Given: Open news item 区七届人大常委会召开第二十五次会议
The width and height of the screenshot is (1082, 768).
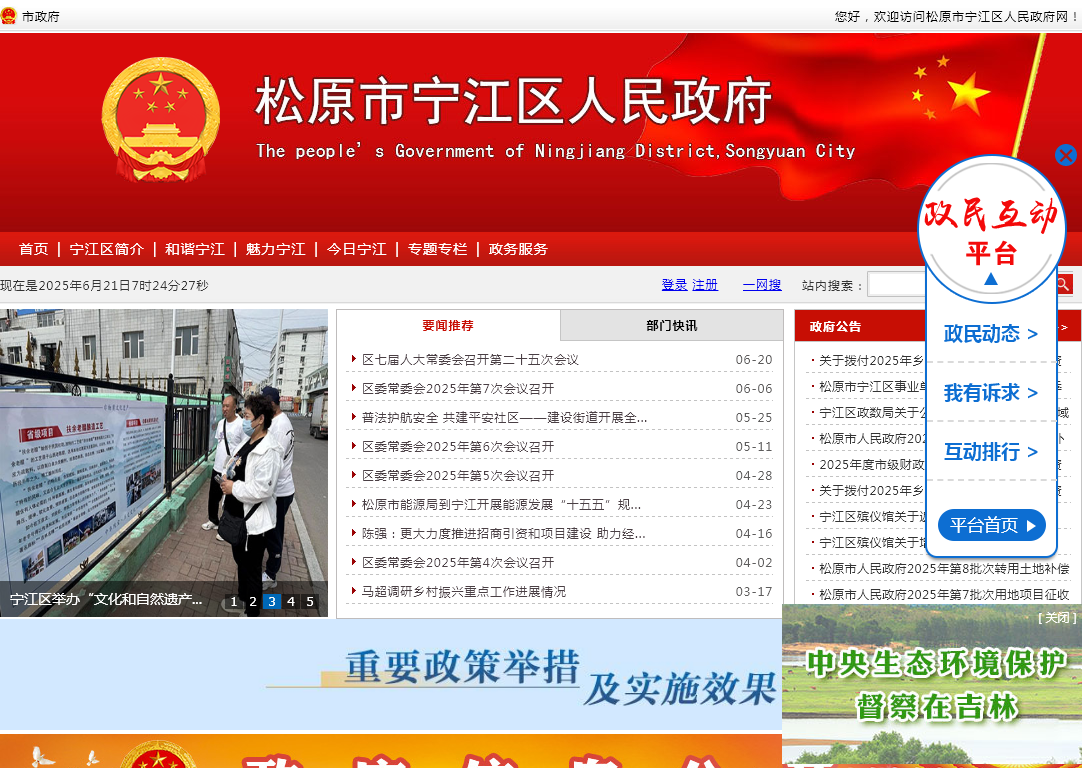Looking at the screenshot, I should pyautogui.click(x=471, y=360).
